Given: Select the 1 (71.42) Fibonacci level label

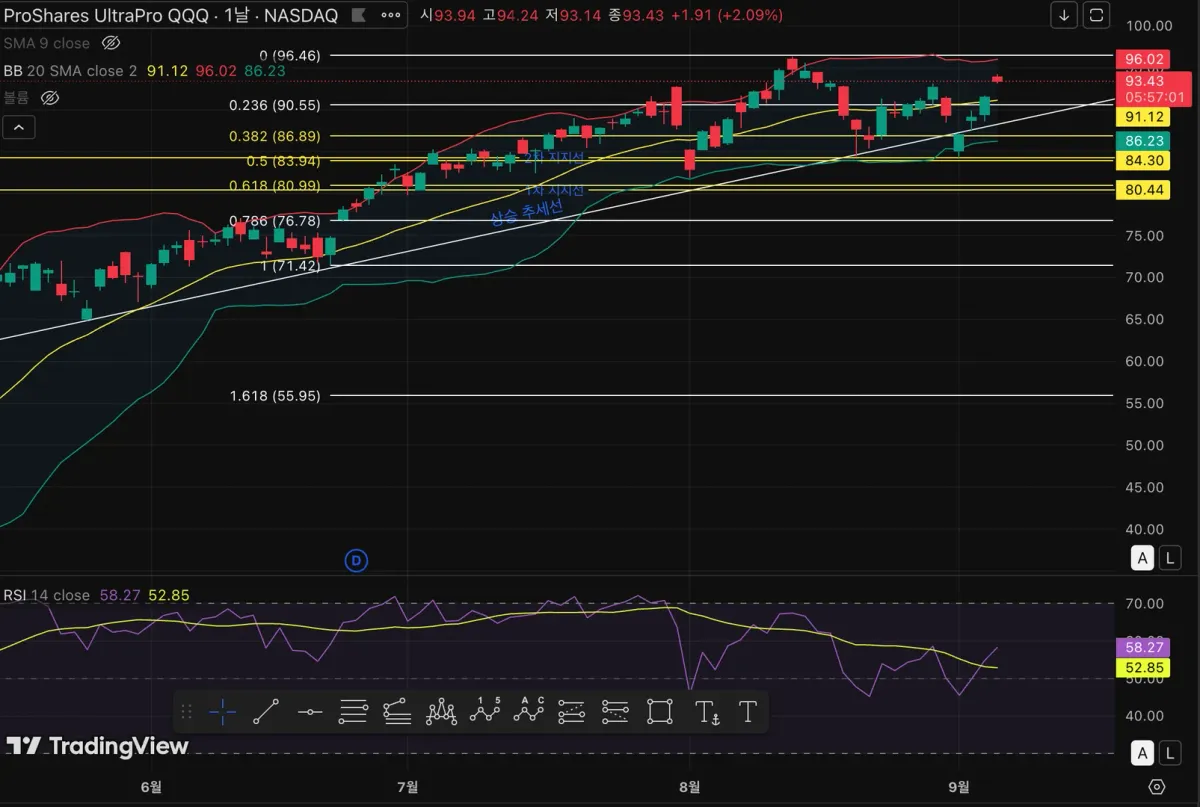Looking at the screenshot, I should [290, 266].
